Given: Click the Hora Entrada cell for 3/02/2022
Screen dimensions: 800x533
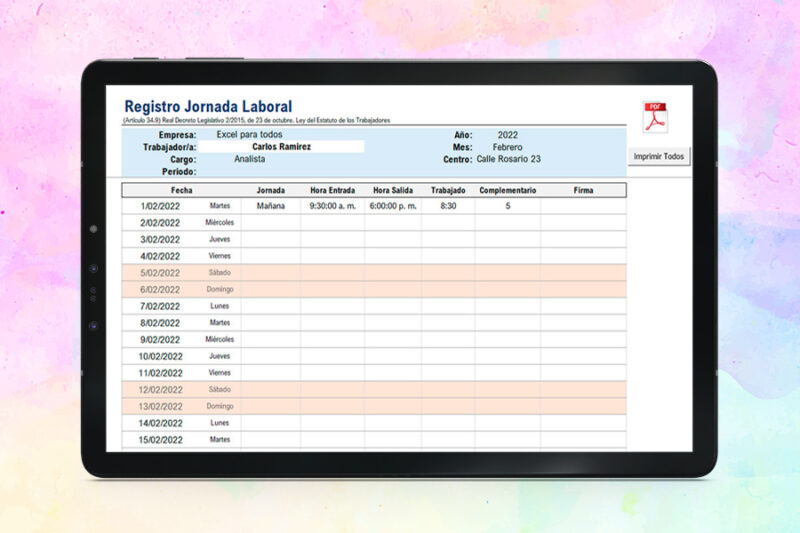Looking at the screenshot, I should point(333,240).
